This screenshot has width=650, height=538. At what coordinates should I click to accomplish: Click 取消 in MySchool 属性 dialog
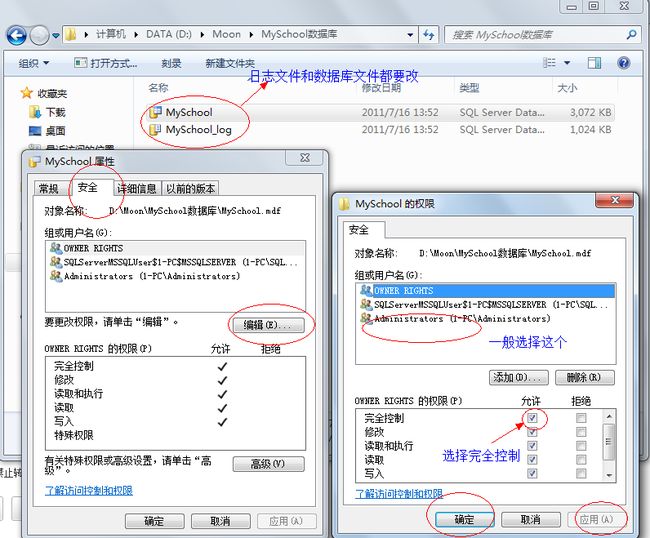click(221, 521)
